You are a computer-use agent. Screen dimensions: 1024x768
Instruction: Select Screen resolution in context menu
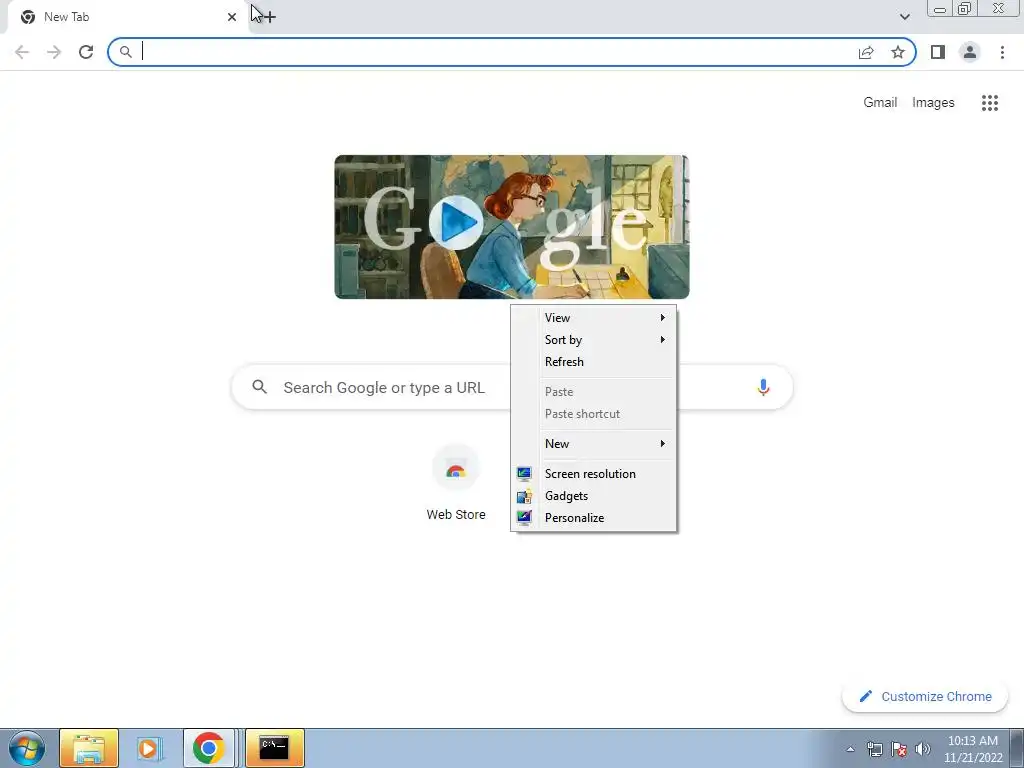pyautogui.click(x=593, y=474)
